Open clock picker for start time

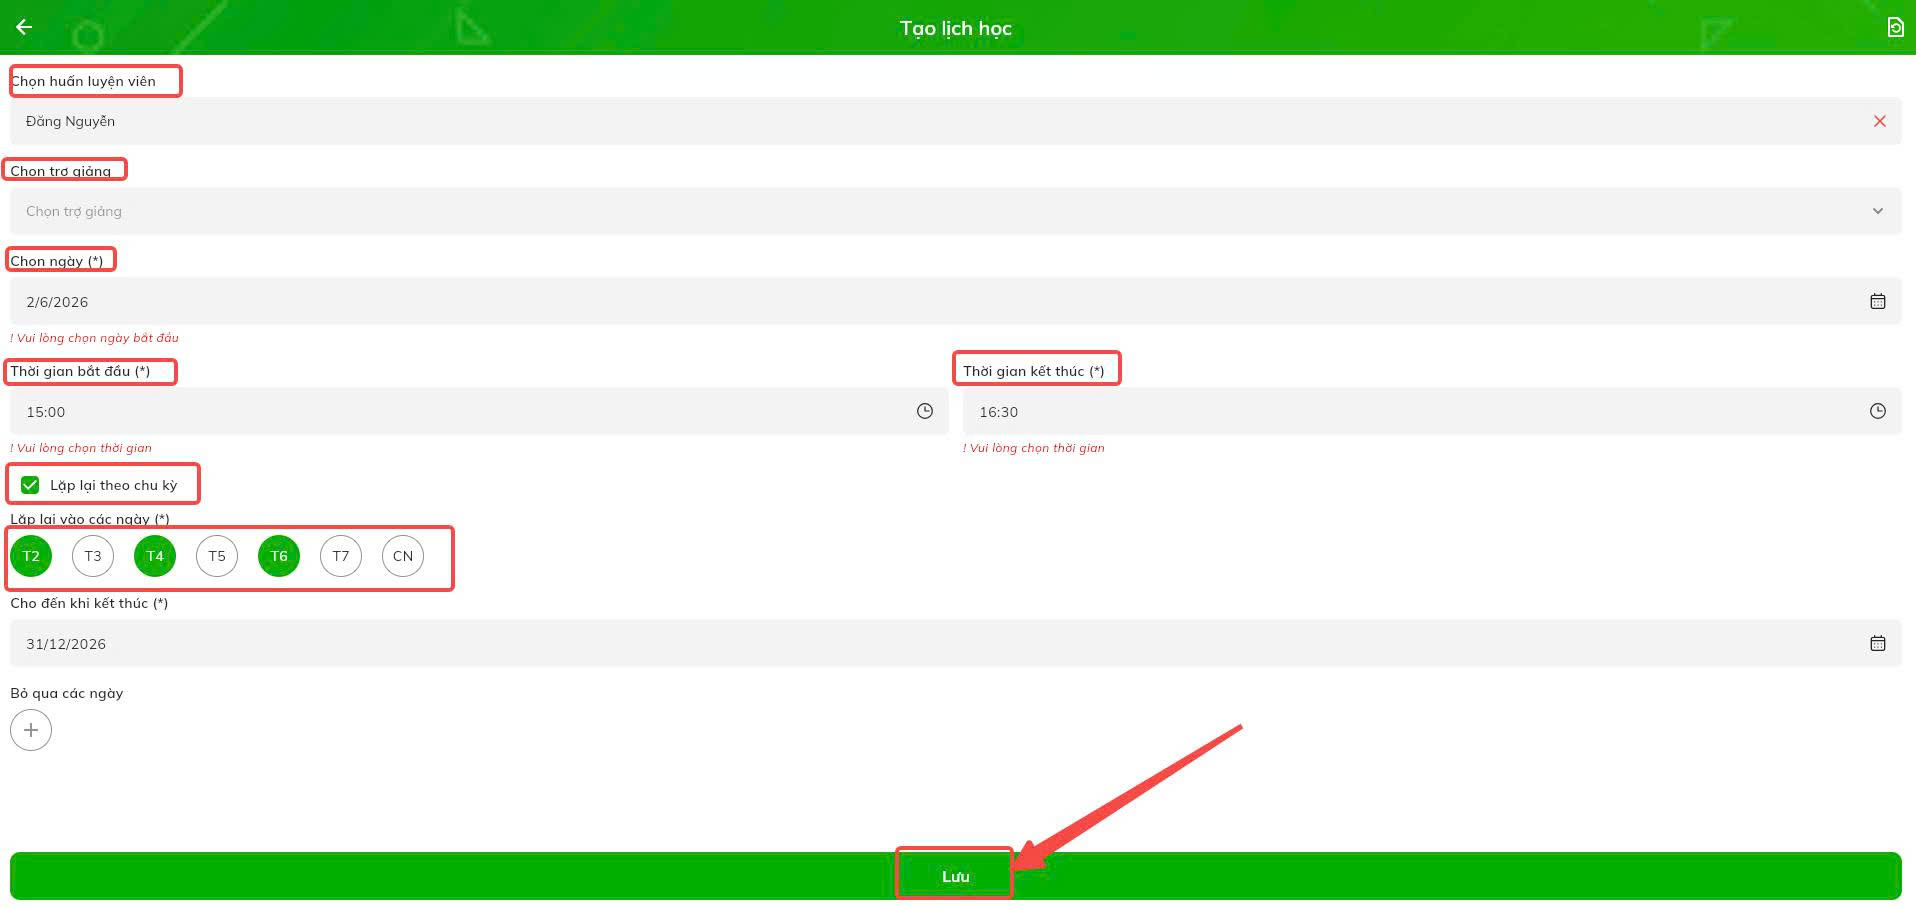point(925,411)
